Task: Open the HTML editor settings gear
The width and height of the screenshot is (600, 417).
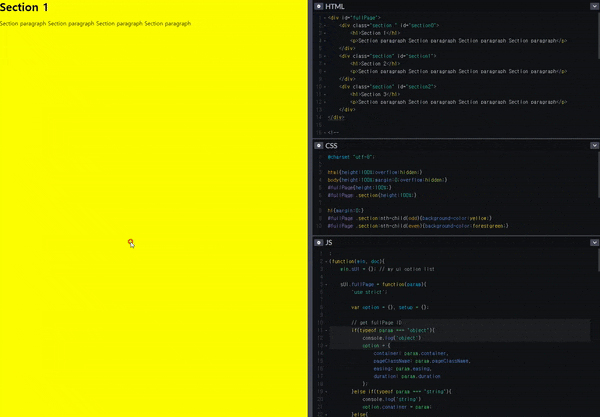Action: (319, 7)
